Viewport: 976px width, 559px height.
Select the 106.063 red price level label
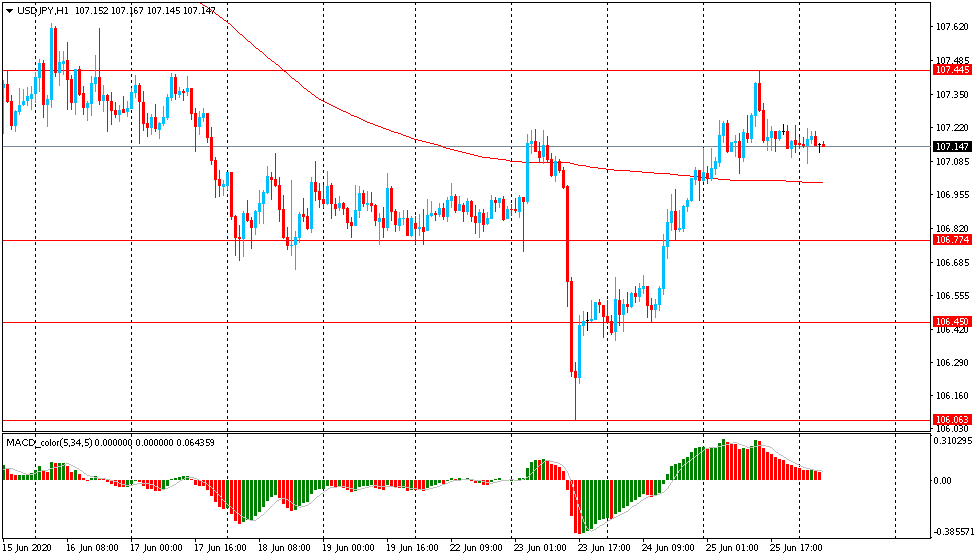pyautogui.click(x=952, y=420)
